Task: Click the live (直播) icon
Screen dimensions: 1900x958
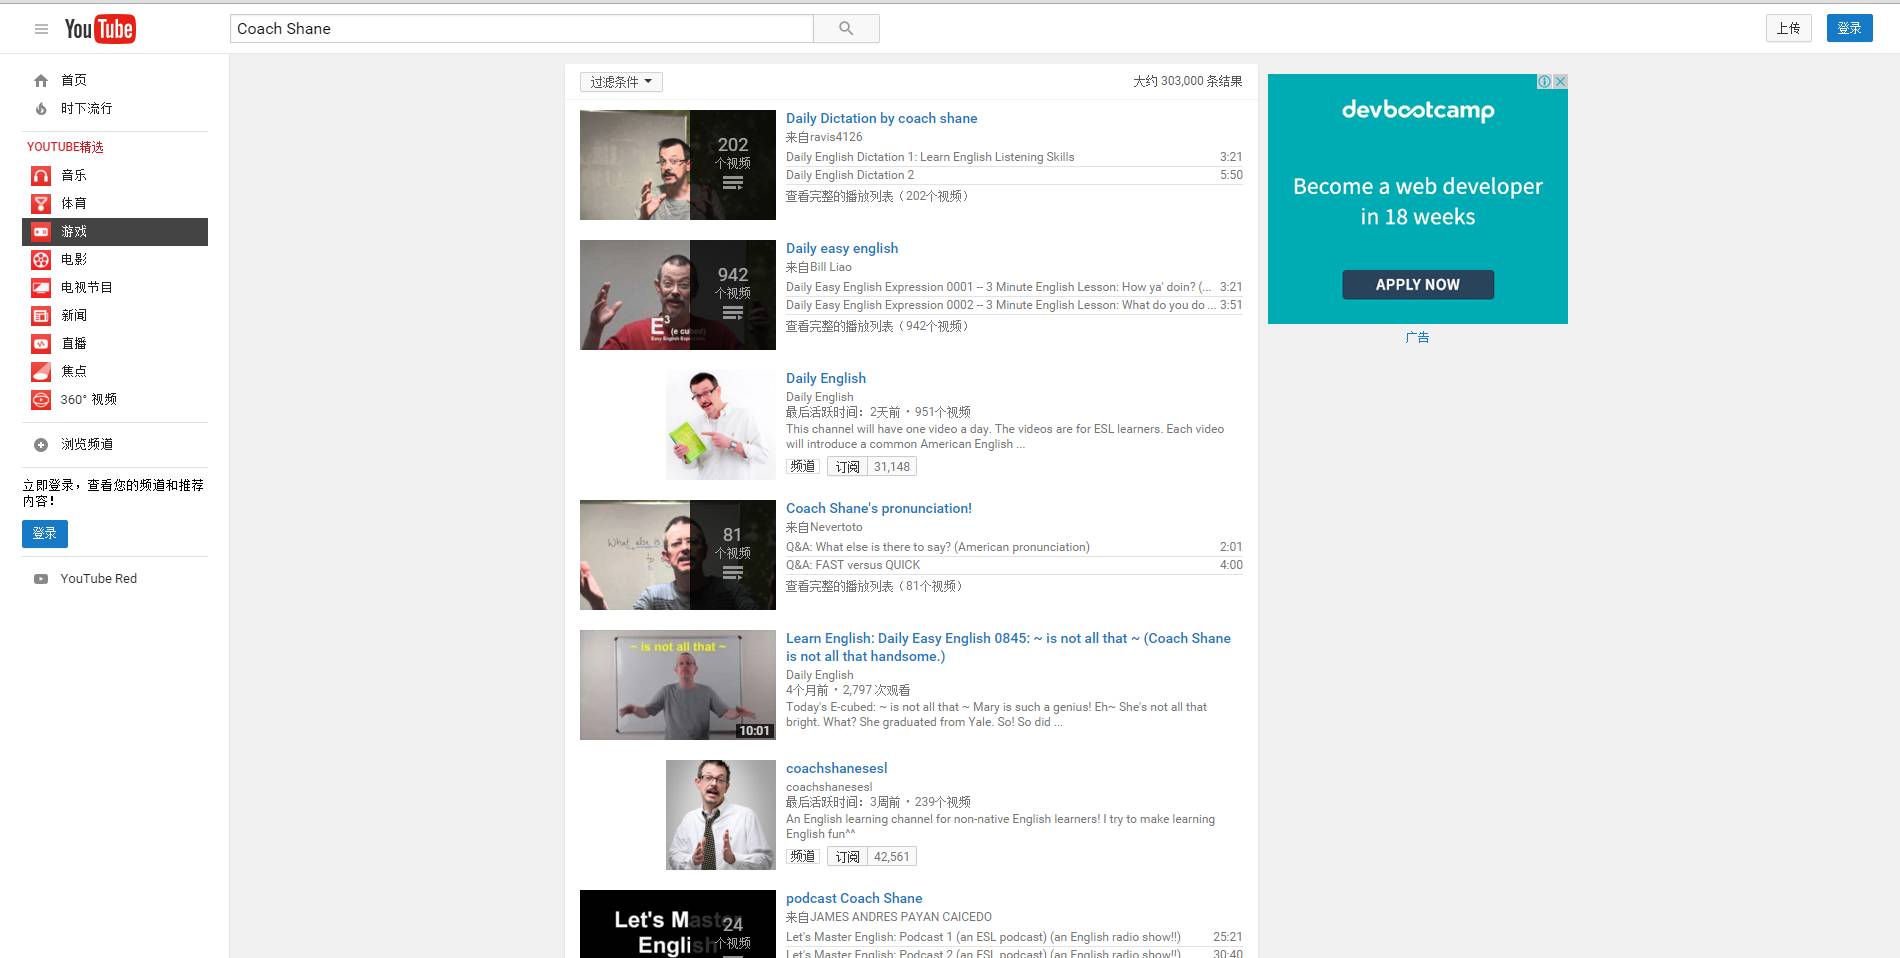Action: pyautogui.click(x=41, y=343)
